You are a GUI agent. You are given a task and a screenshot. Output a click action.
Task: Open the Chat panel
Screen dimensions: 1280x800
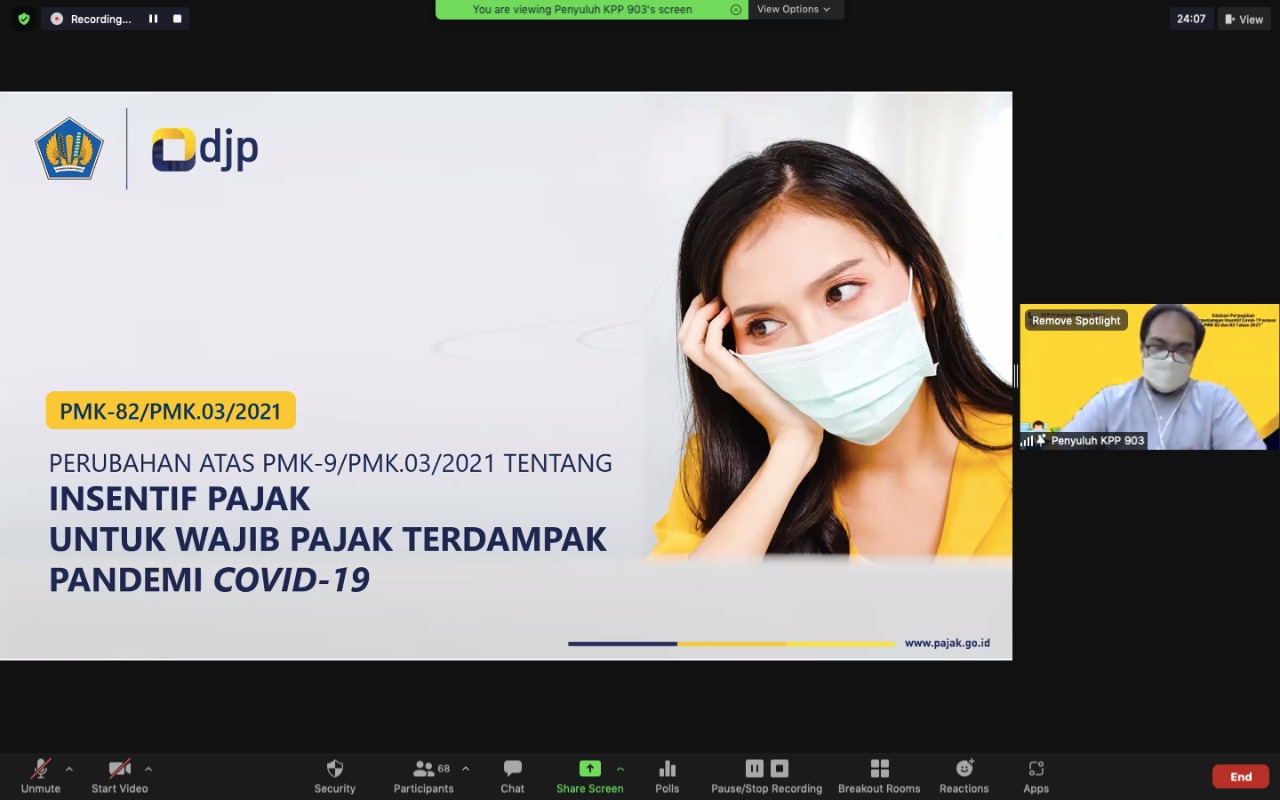(512, 769)
